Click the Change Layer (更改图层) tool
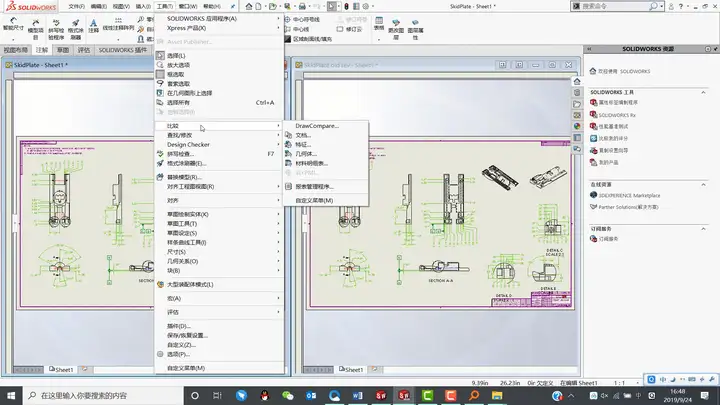The image size is (720, 405). click(x=396, y=29)
